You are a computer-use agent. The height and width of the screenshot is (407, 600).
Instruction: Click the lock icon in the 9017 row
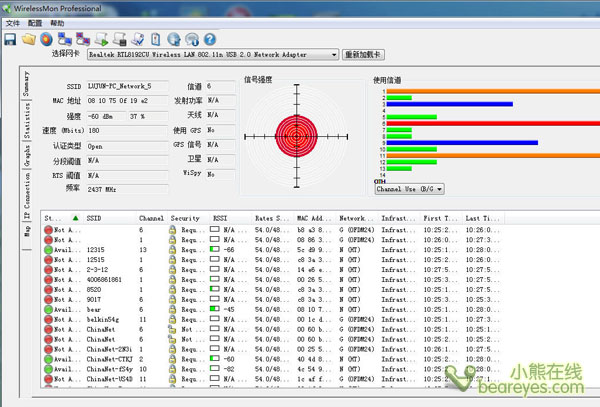tap(173, 299)
